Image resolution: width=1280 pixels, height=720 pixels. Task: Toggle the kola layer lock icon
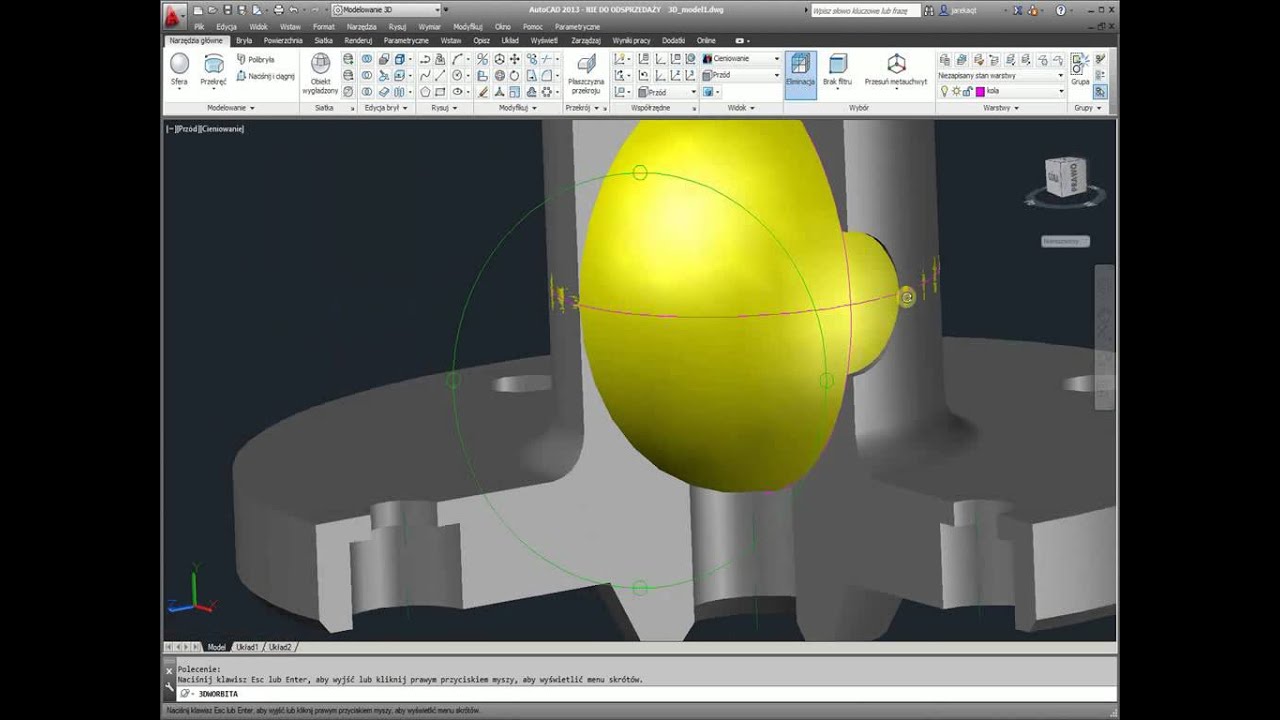click(967, 91)
